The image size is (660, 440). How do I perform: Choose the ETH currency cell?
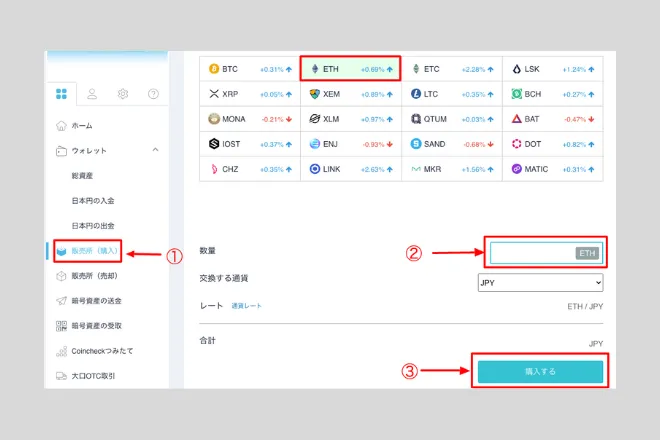(x=350, y=69)
